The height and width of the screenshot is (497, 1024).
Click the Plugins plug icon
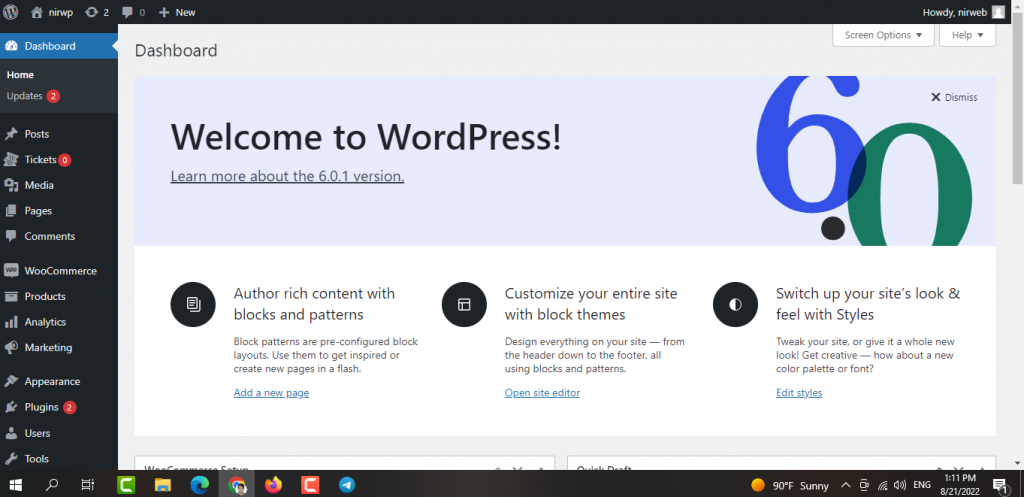[x=11, y=408]
